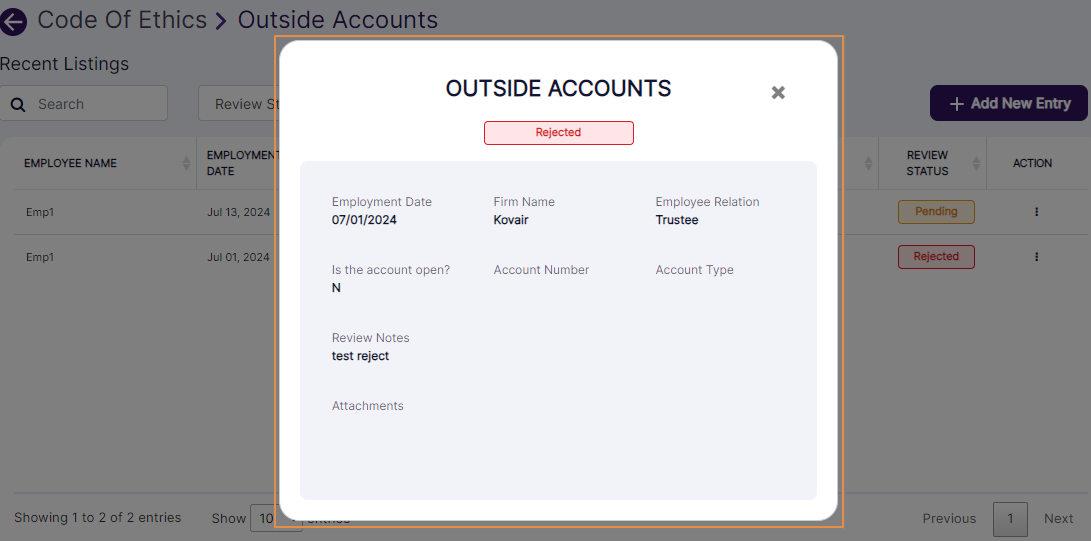The height and width of the screenshot is (541, 1091).
Task: Click the Attachments label
Action: pyautogui.click(x=367, y=406)
